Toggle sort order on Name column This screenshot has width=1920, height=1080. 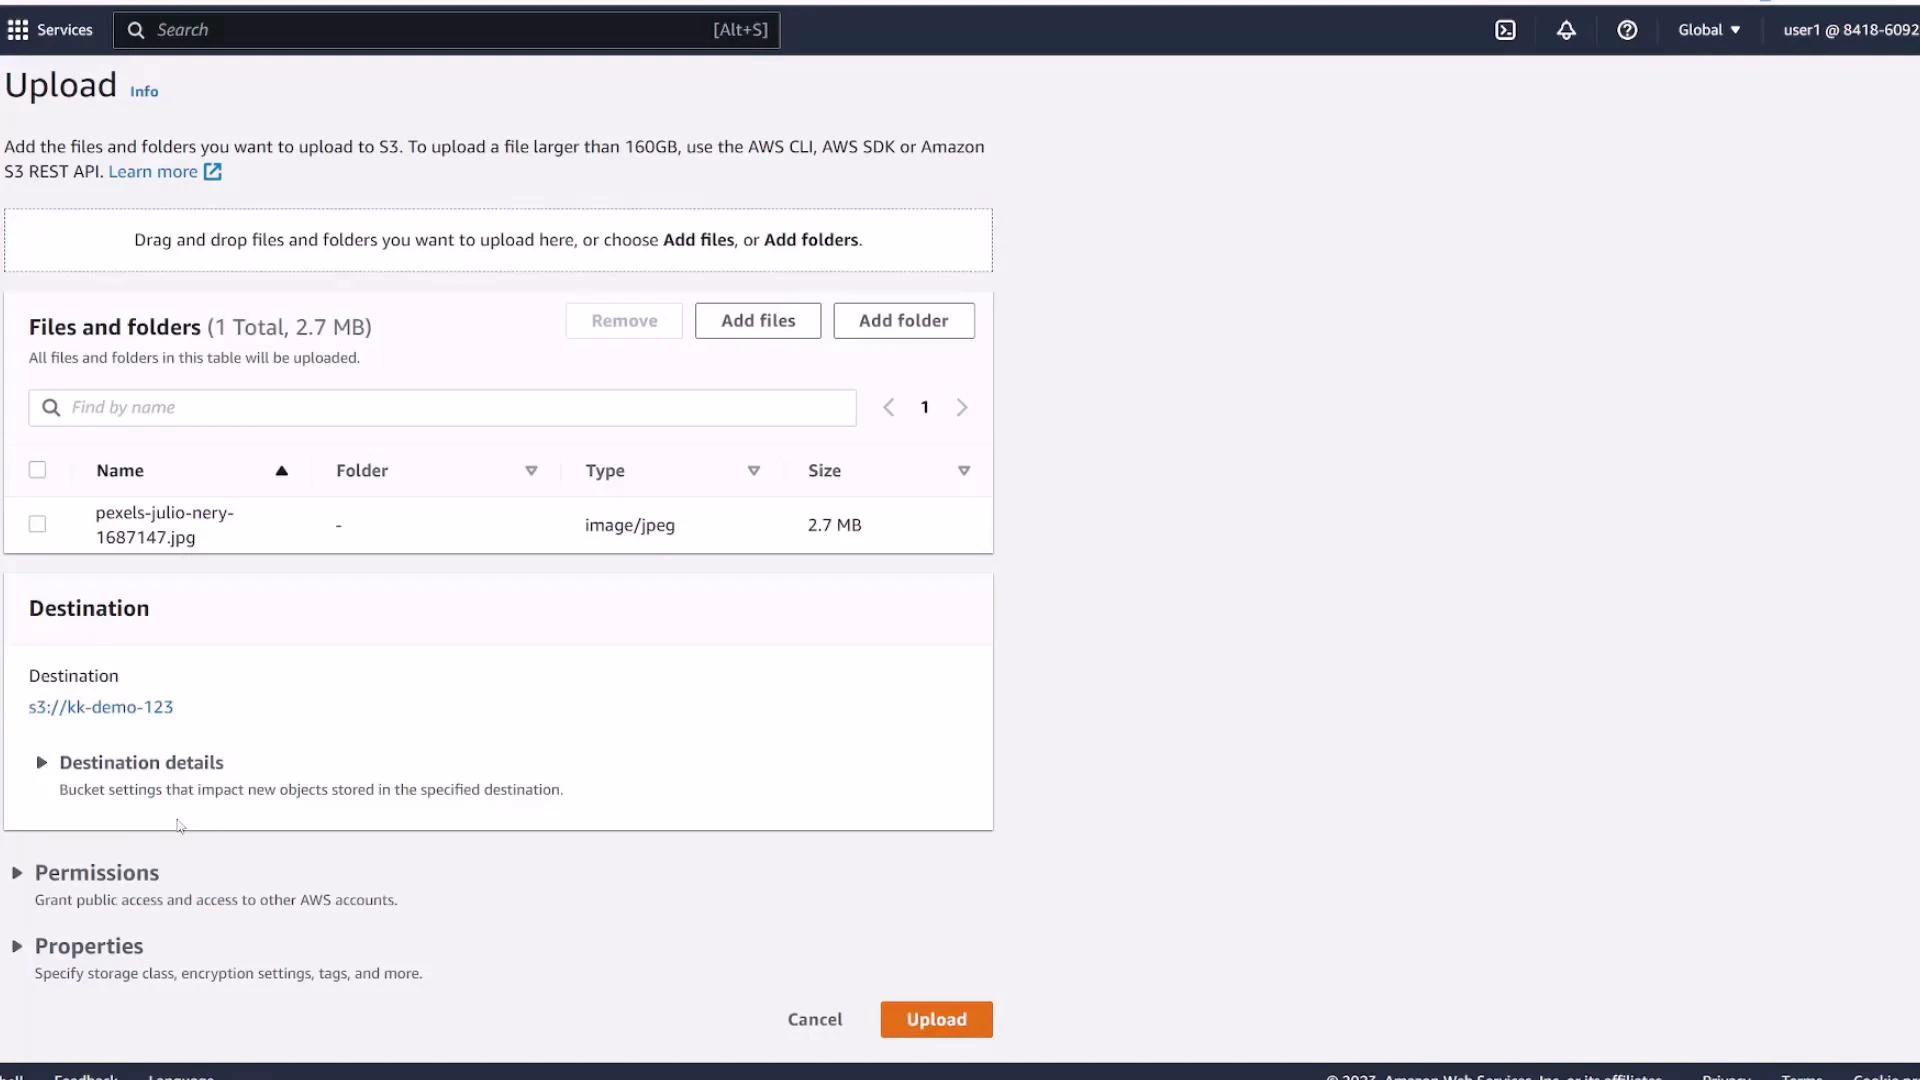pos(281,470)
